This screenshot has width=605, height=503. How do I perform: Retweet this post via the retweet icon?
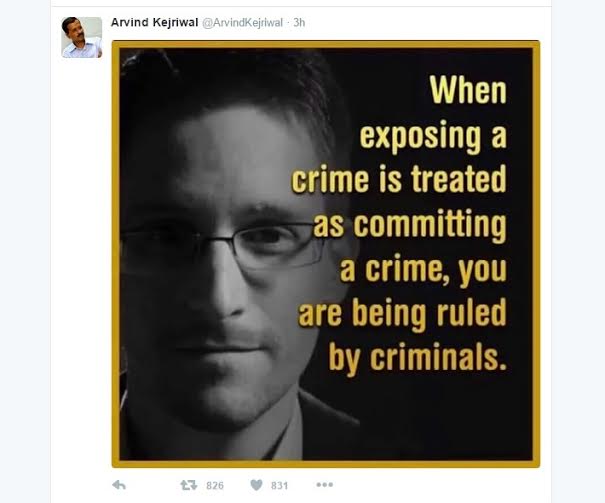point(189,485)
